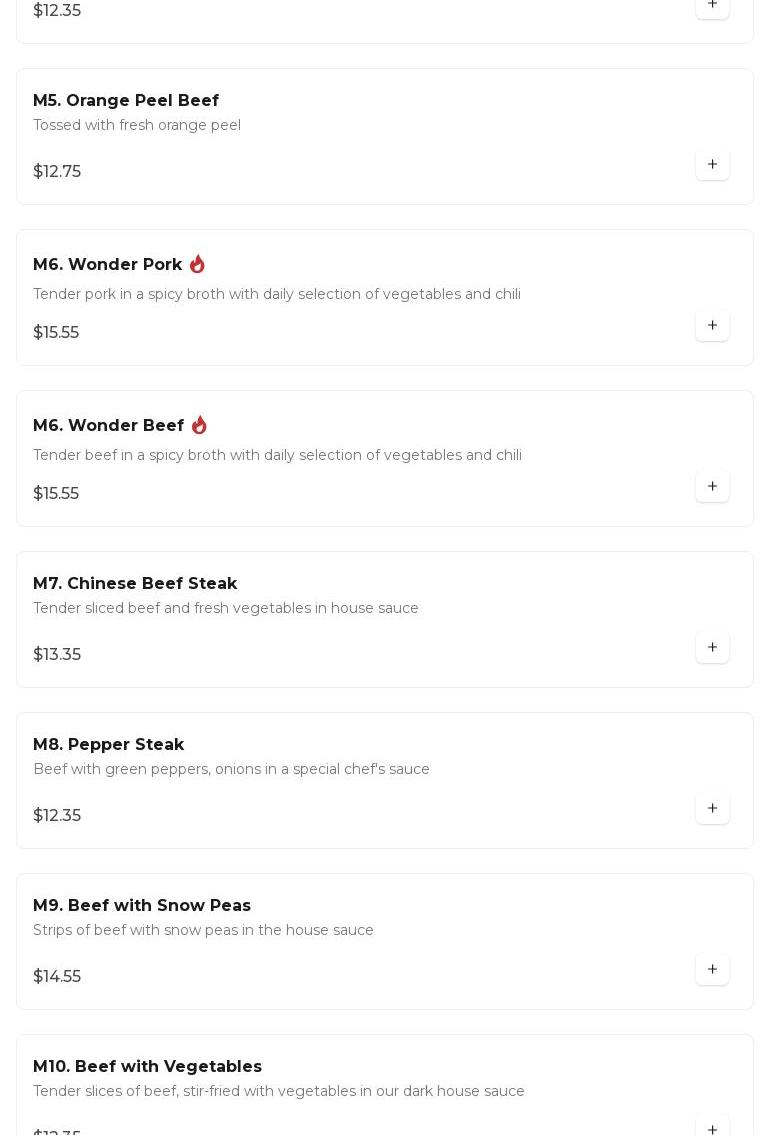This screenshot has width=770, height=1135.
Task: Click the spicy flame icon on Wonder Beef
Action: 199,425
